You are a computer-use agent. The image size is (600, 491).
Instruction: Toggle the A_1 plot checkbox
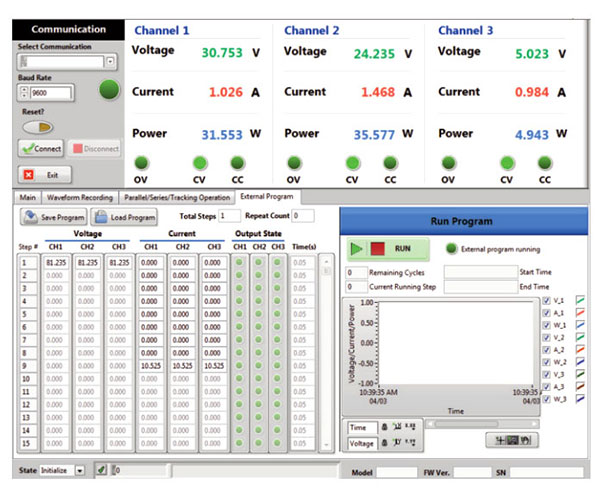(546, 313)
